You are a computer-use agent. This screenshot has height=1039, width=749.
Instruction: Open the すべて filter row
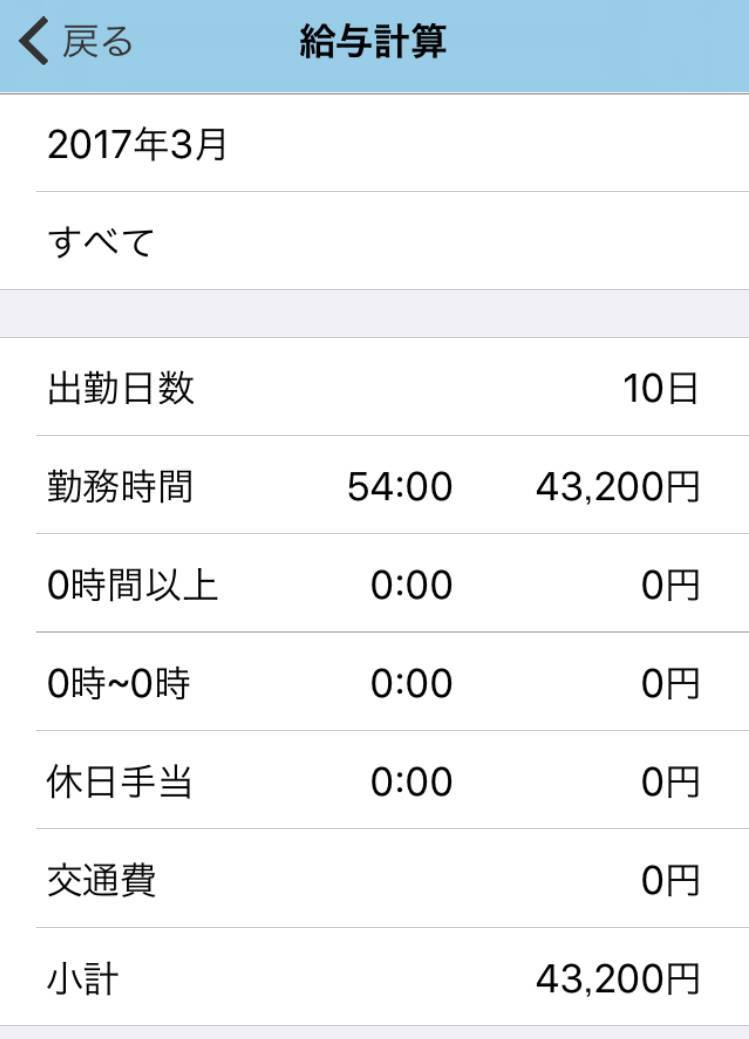click(374, 241)
